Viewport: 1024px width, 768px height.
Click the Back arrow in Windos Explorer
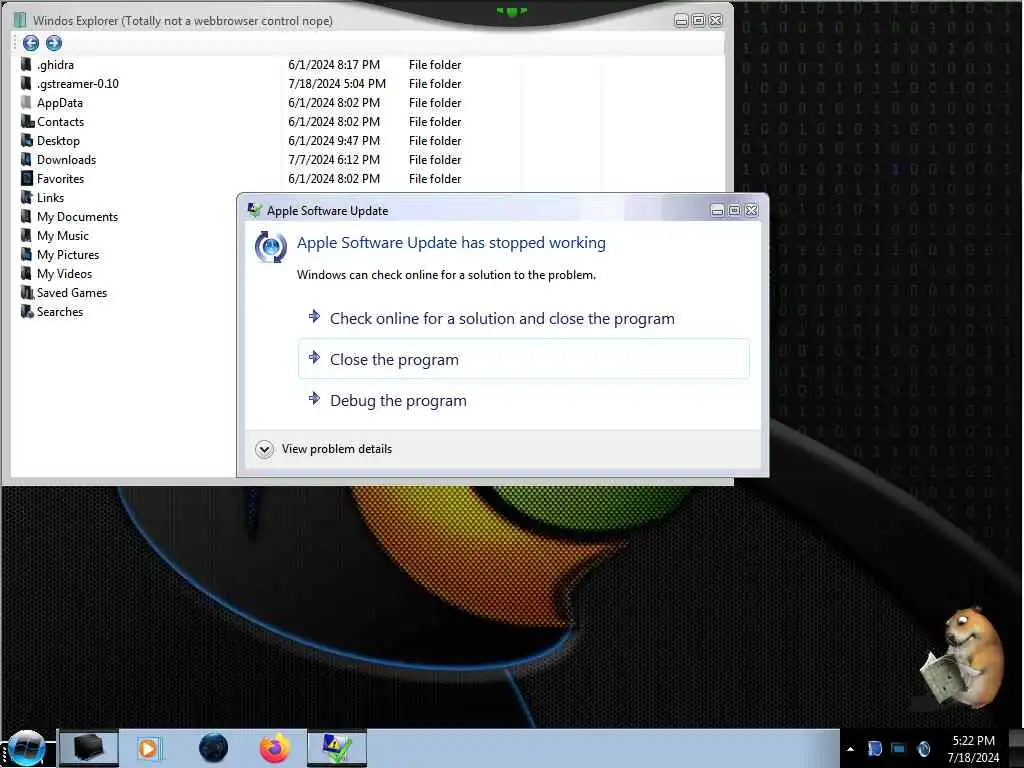pos(31,43)
